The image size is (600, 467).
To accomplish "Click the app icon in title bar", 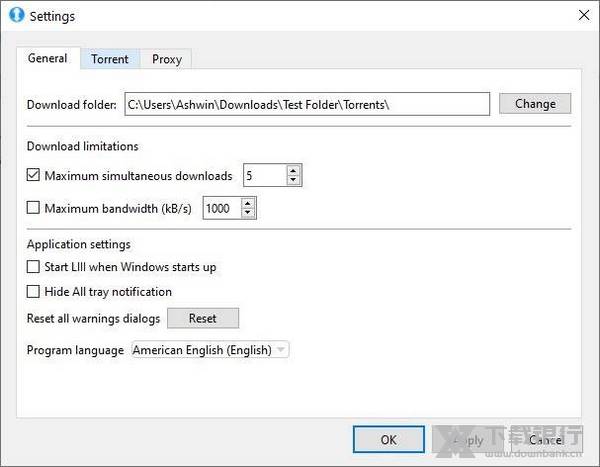I will (15, 16).
